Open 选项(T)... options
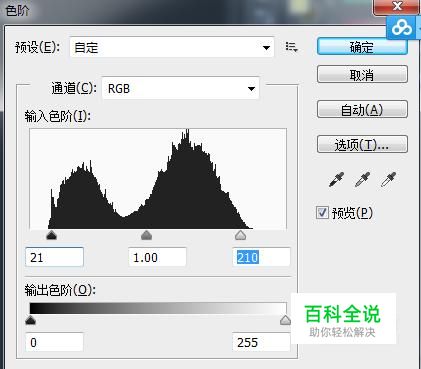 click(362, 144)
